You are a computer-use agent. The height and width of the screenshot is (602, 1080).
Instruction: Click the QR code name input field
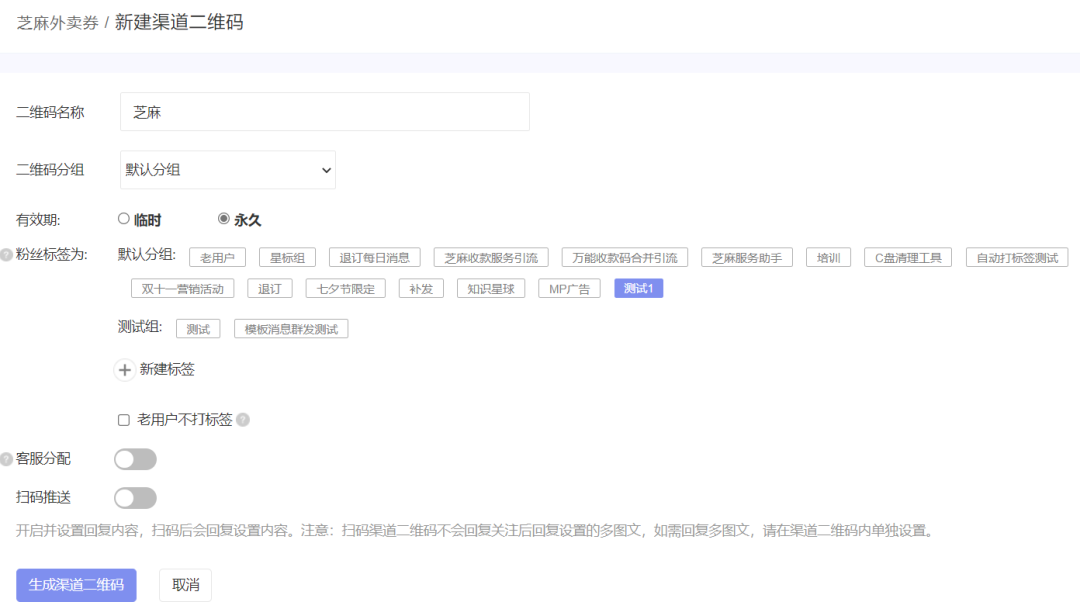pos(324,111)
